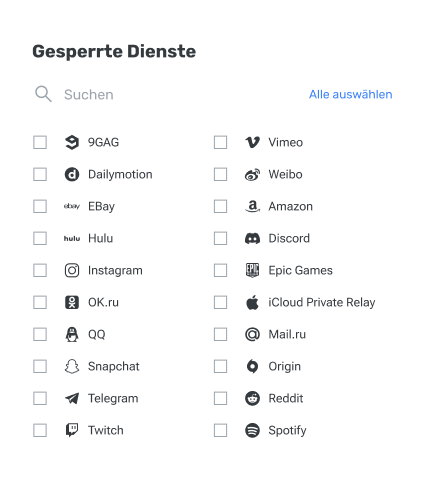Tick the Snapchat checkbox
425x483 pixels.
coord(40,366)
